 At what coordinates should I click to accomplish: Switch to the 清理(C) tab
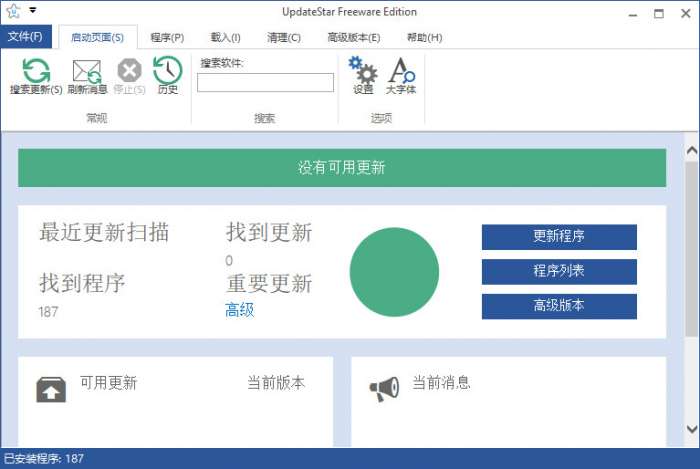coord(284,37)
